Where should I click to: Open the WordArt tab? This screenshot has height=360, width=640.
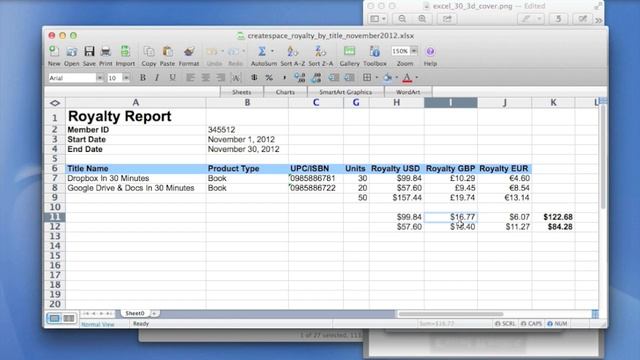[408, 92]
